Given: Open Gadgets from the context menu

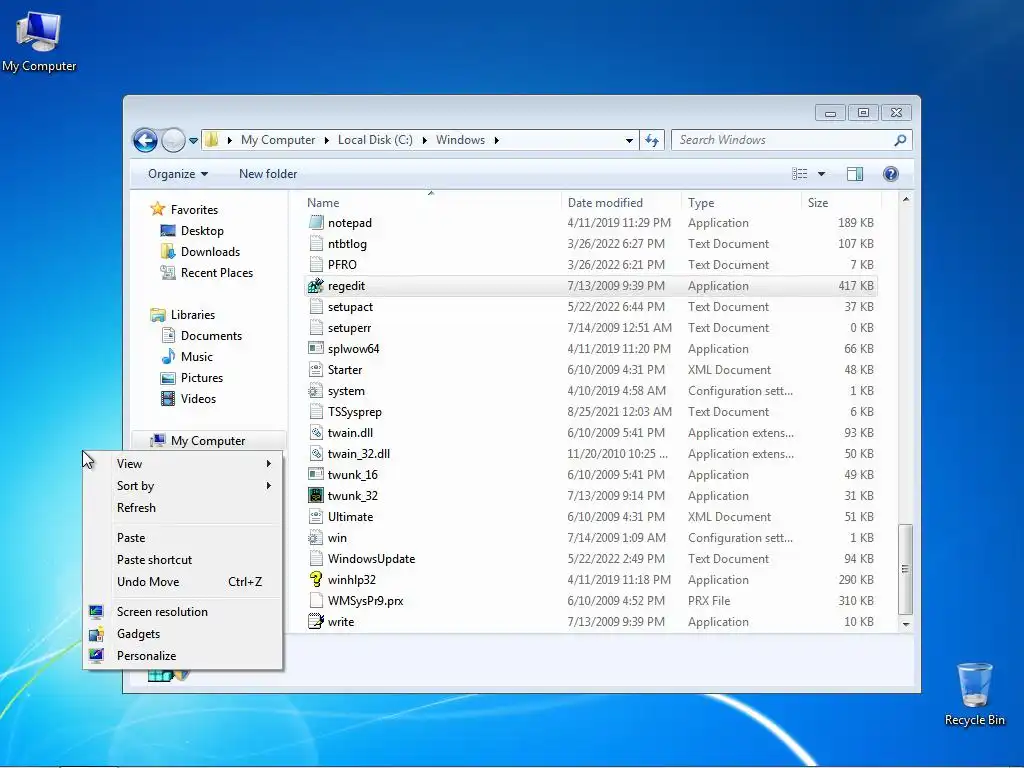Looking at the screenshot, I should point(184,634).
